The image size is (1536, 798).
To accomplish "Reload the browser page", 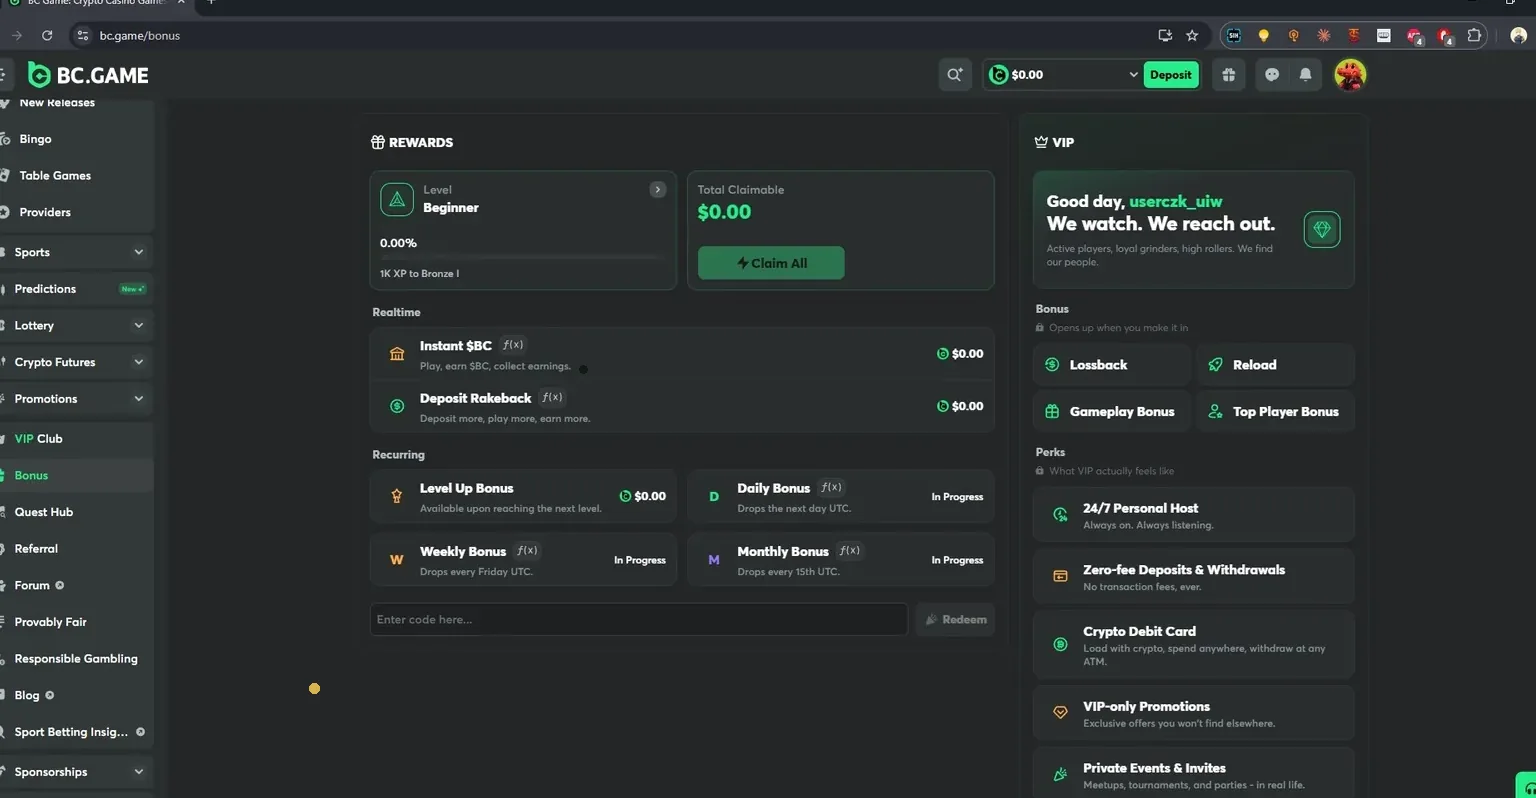I will click(x=47, y=35).
